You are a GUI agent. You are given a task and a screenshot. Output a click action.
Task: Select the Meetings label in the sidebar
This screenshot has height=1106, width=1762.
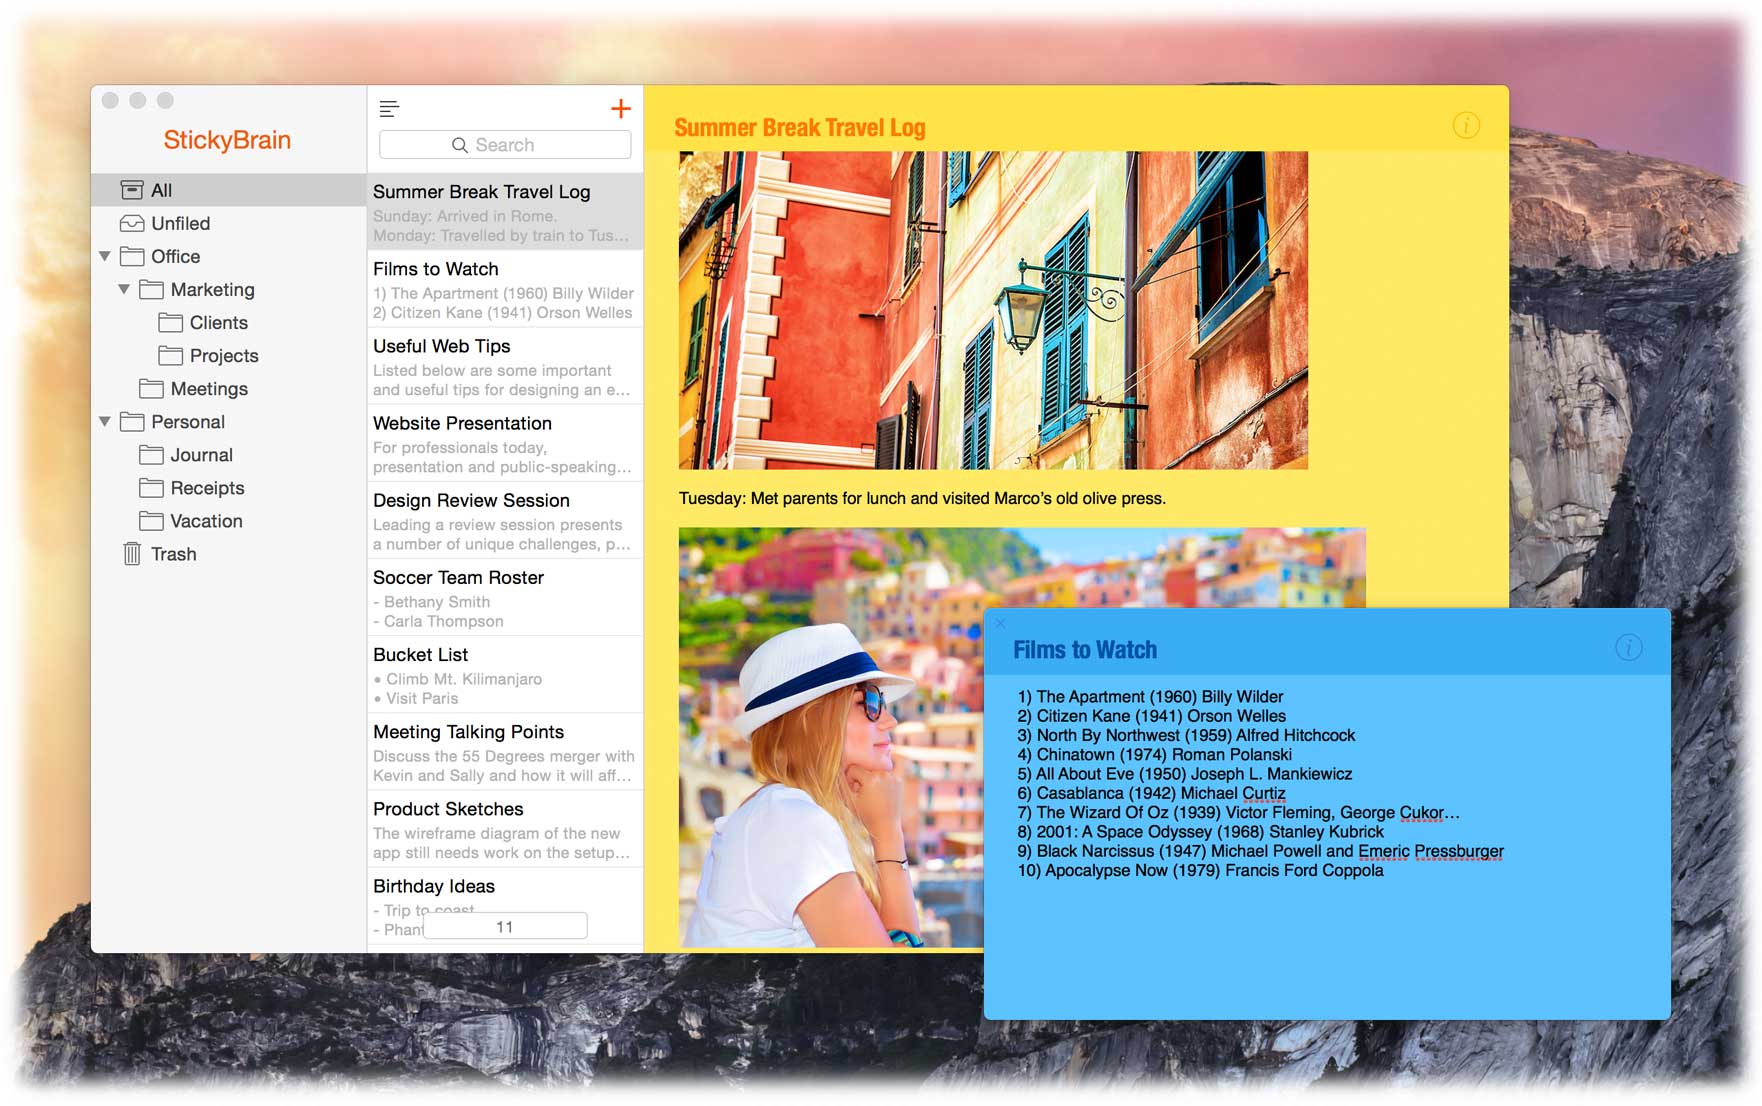pos(209,388)
